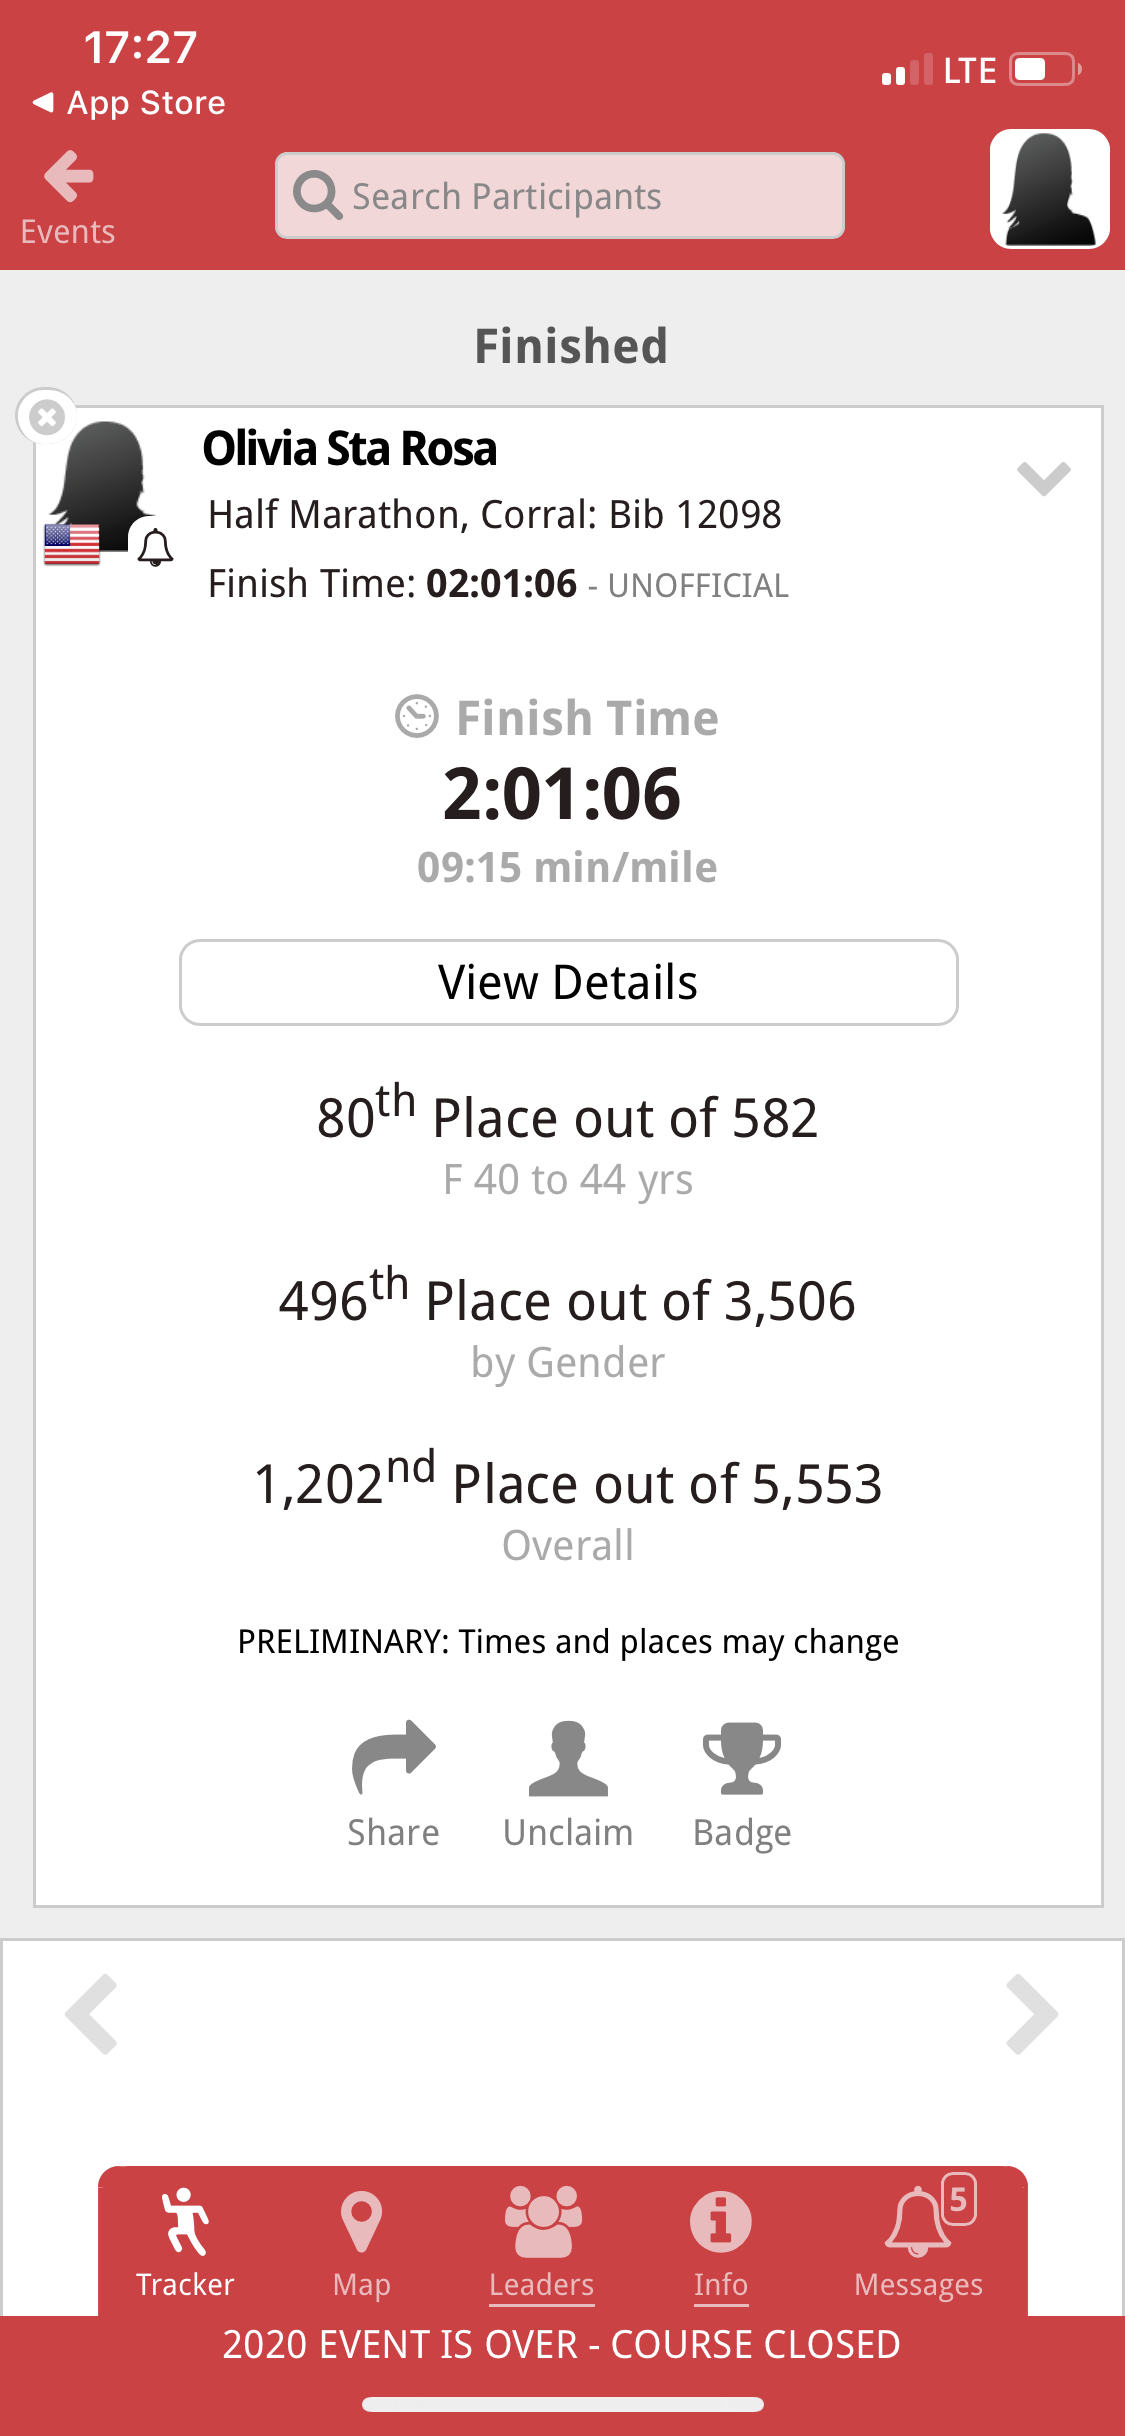Expand the participant card chevron
The width and height of the screenshot is (1125, 2436).
pyautogui.click(x=1043, y=478)
